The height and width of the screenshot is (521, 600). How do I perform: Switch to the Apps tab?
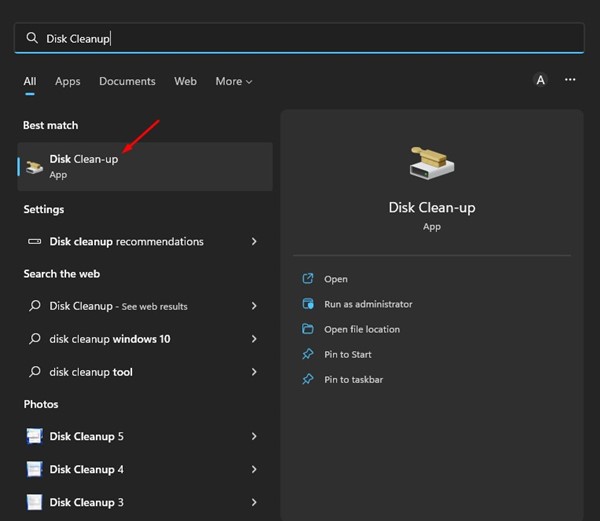[68, 81]
